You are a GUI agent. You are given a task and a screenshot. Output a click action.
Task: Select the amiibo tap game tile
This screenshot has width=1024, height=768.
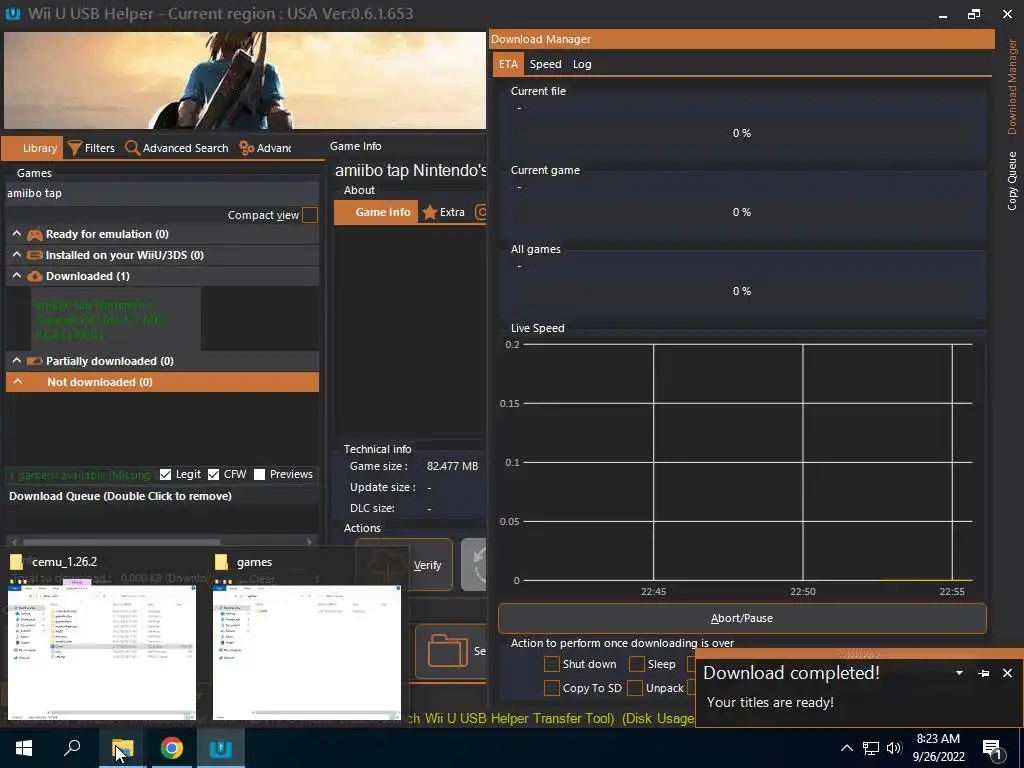(116, 319)
